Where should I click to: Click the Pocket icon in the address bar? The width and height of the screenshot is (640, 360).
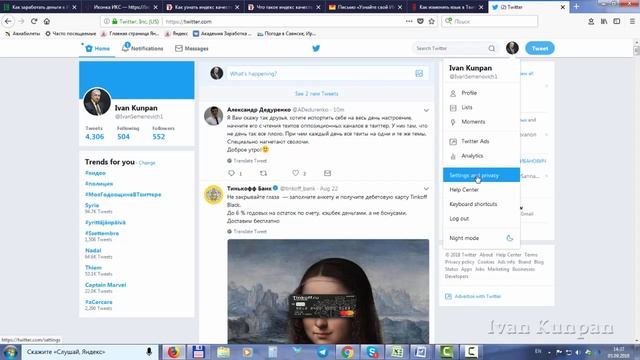point(420,21)
